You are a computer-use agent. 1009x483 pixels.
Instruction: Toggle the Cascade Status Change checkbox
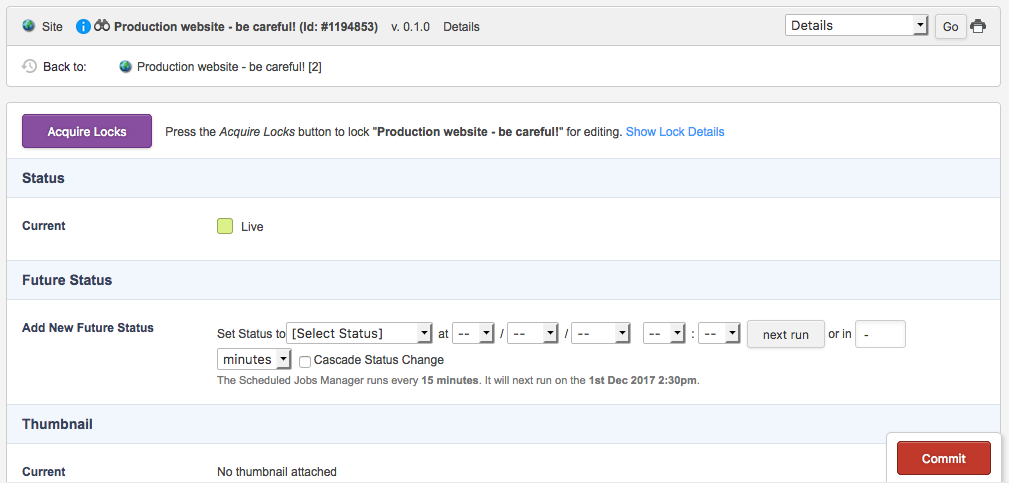pyautogui.click(x=305, y=360)
